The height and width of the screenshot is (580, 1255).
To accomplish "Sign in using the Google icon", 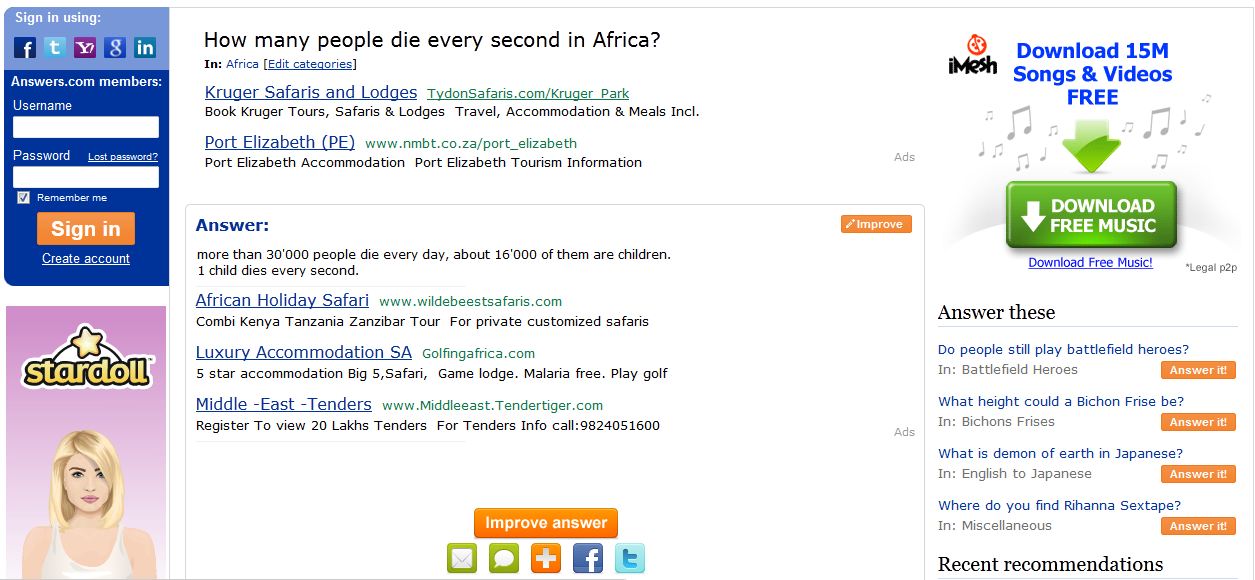I will tap(115, 47).
